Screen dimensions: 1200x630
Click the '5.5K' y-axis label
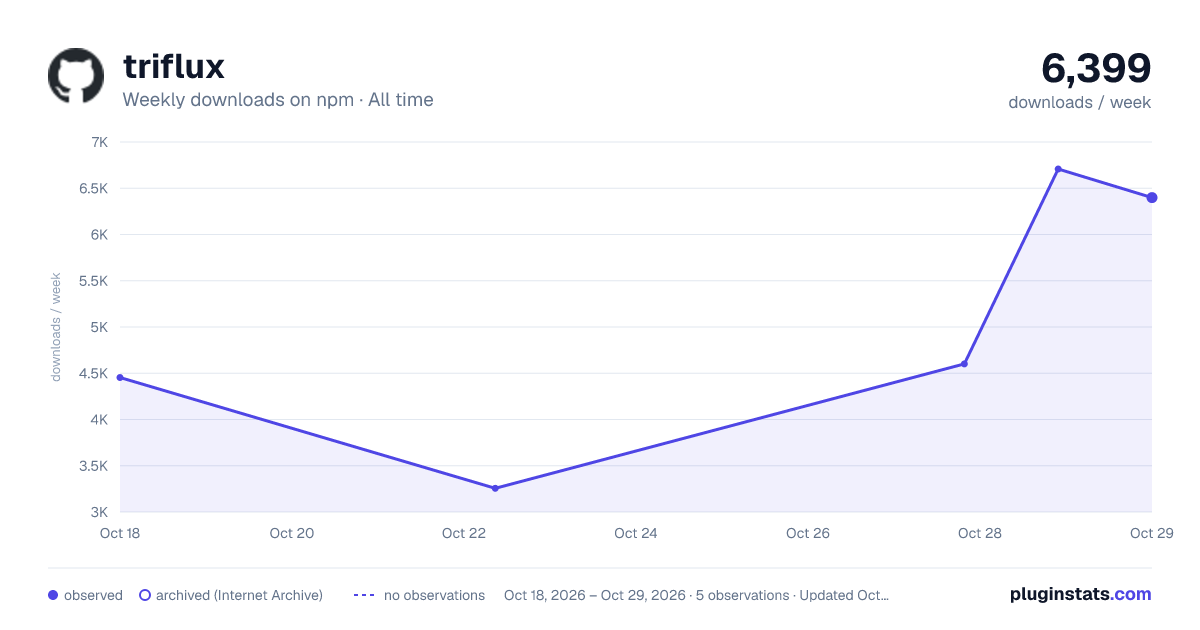coord(93,281)
